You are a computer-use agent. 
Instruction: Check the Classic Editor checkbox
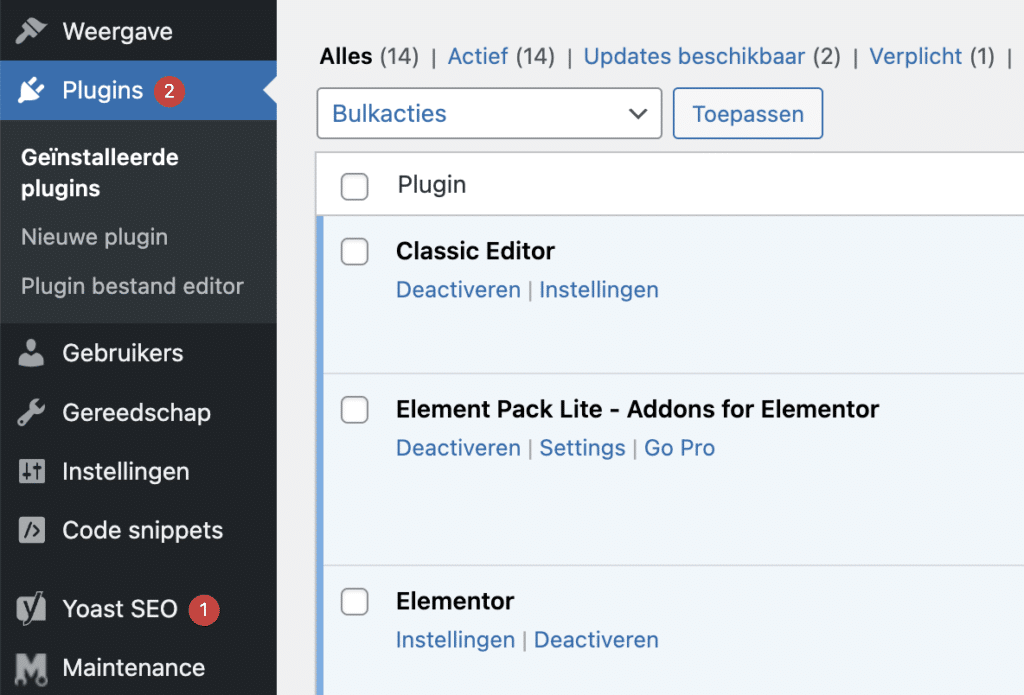(x=355, y=251)
